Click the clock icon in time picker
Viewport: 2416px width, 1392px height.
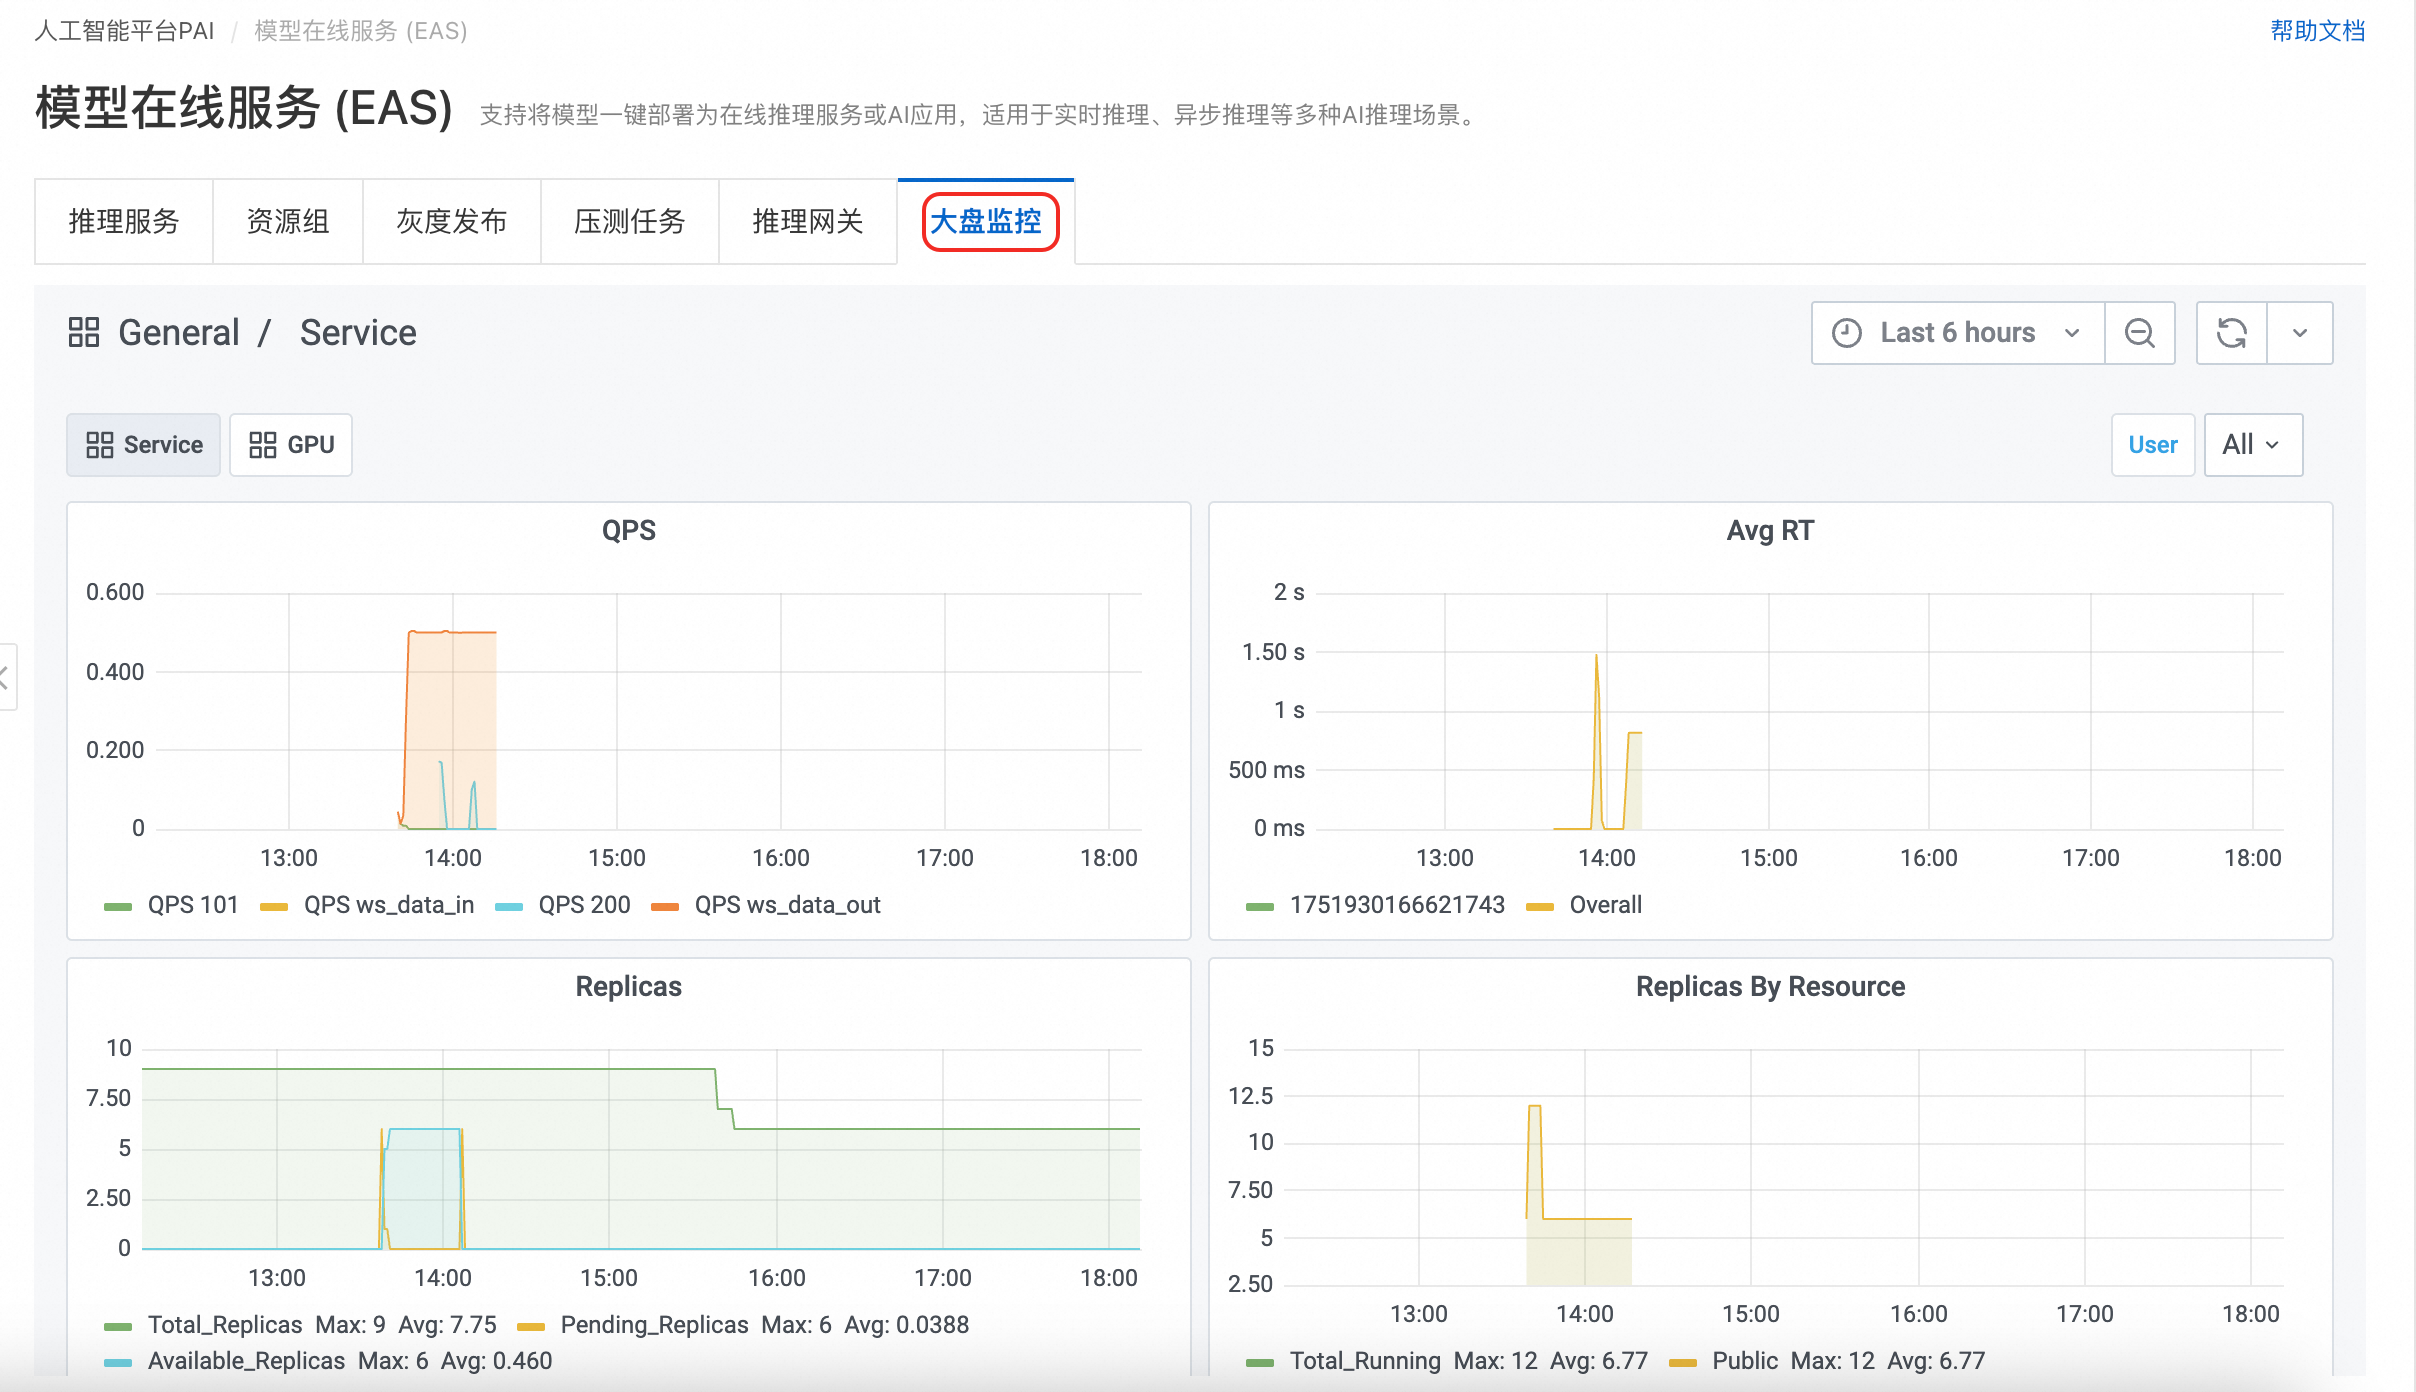1847,333
